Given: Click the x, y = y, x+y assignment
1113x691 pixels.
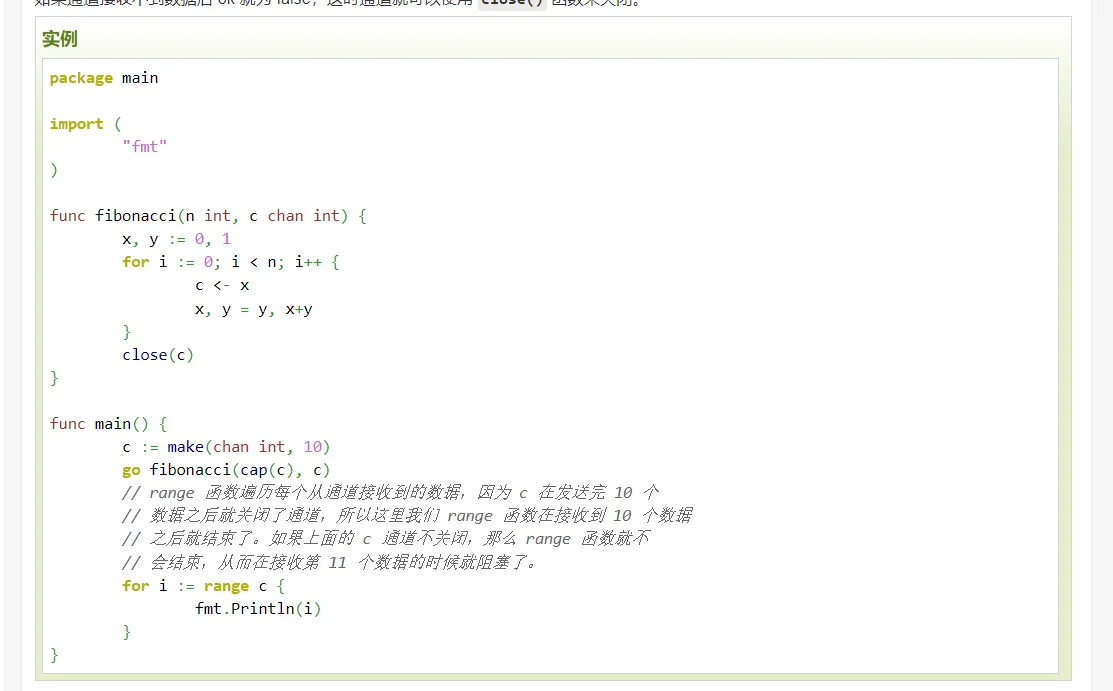Looking at the screenshot, I should coord(253,309).
